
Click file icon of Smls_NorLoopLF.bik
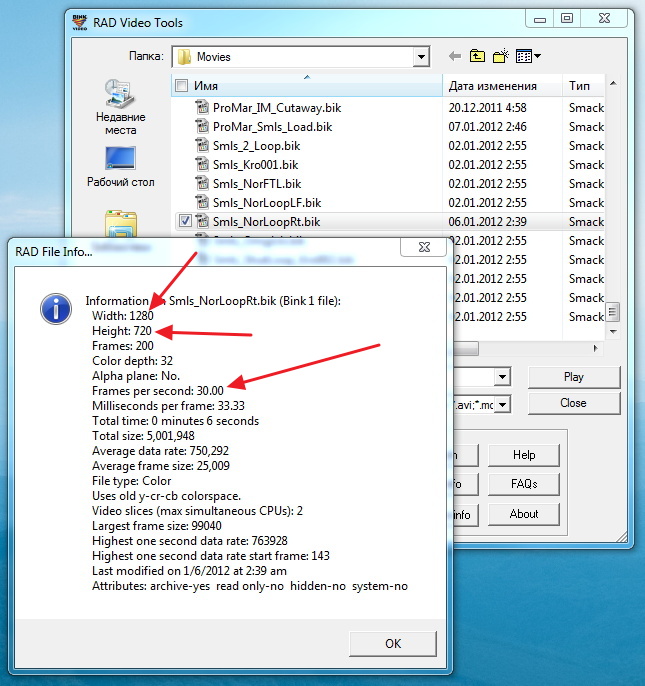click(x=202, y=202)
